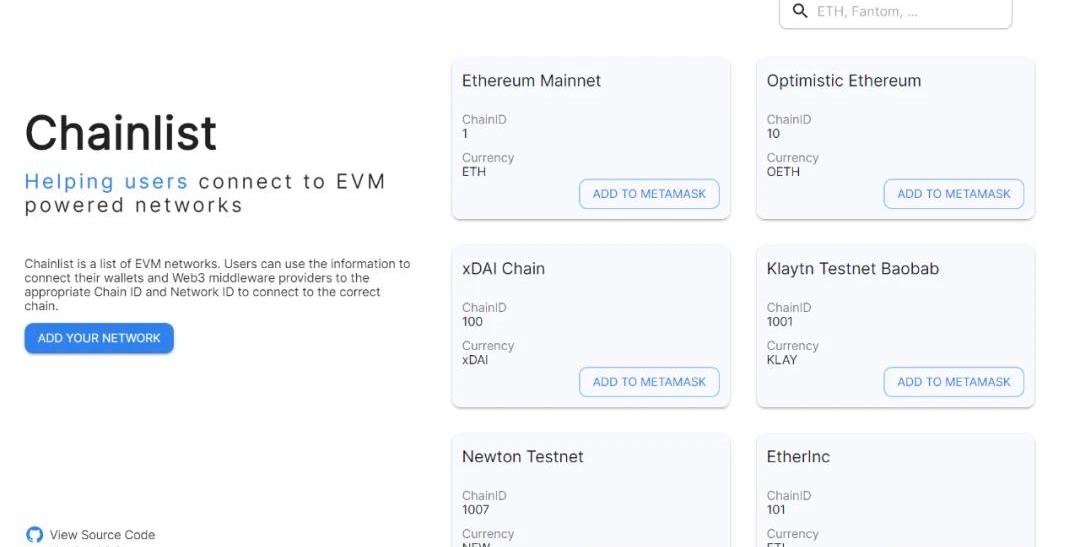Add Klaytn Testnet Baobab to MetaMask
The width and height of the screenshot is (1080, 547).
pyautogui.click(x=953, y=382)
